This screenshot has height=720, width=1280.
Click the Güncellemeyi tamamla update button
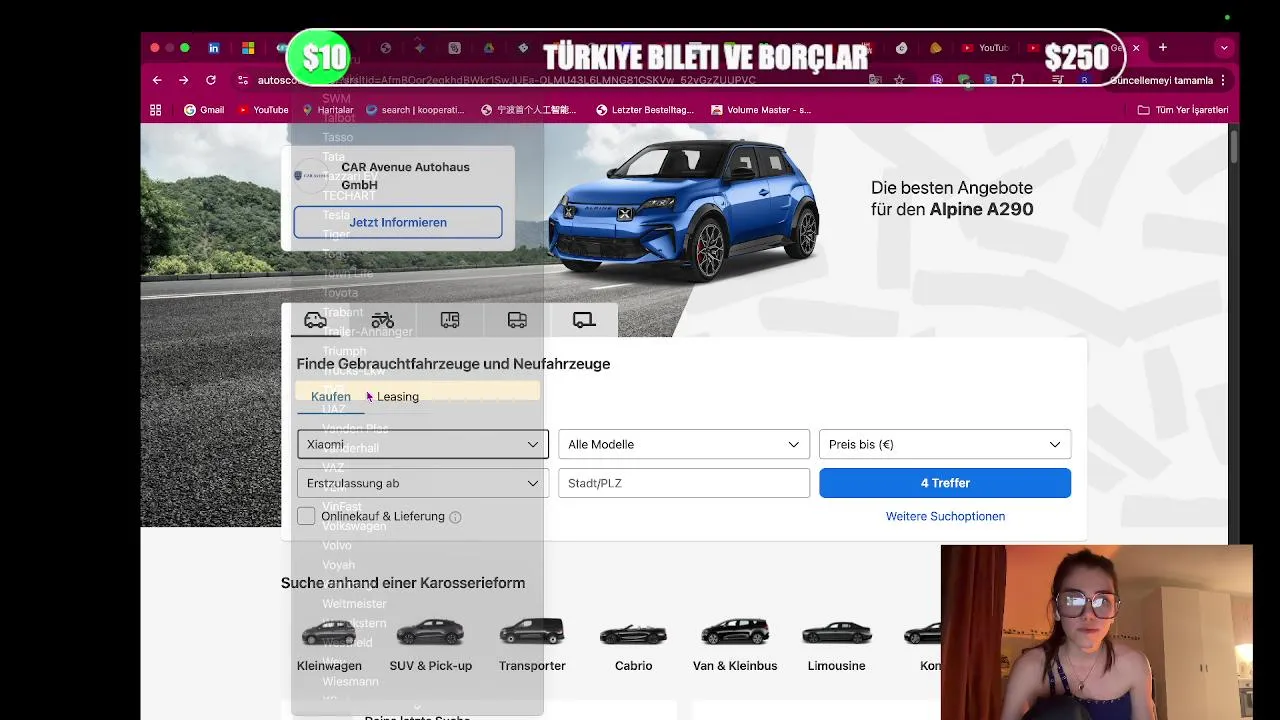[x=1161, y=80]
